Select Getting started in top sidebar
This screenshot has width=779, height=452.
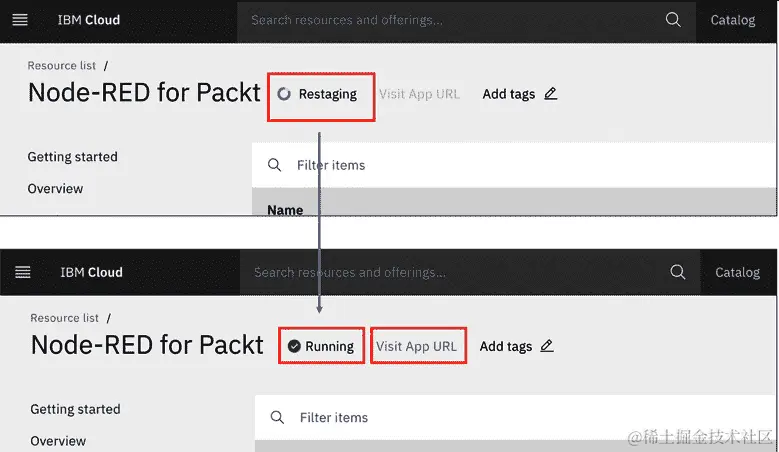click(73, 157)
